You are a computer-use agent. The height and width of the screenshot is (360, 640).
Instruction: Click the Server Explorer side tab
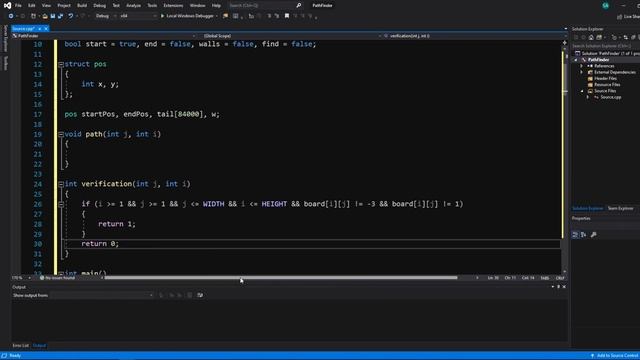(5, 38)
